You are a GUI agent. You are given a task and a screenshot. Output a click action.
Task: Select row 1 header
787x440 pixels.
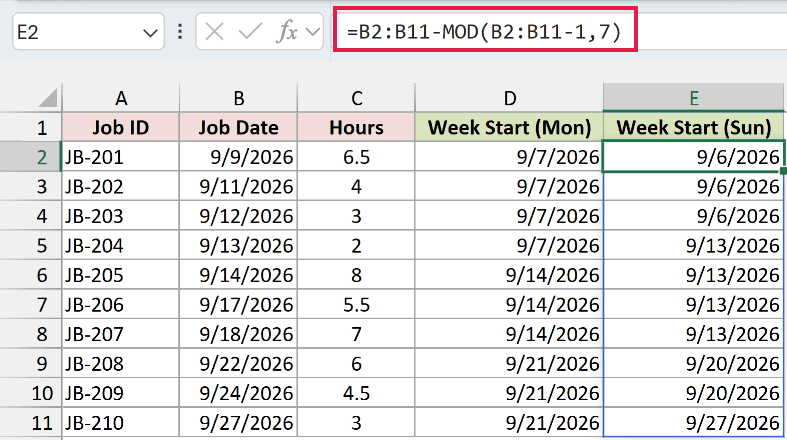pyautogui.click(x=31, y=127)
